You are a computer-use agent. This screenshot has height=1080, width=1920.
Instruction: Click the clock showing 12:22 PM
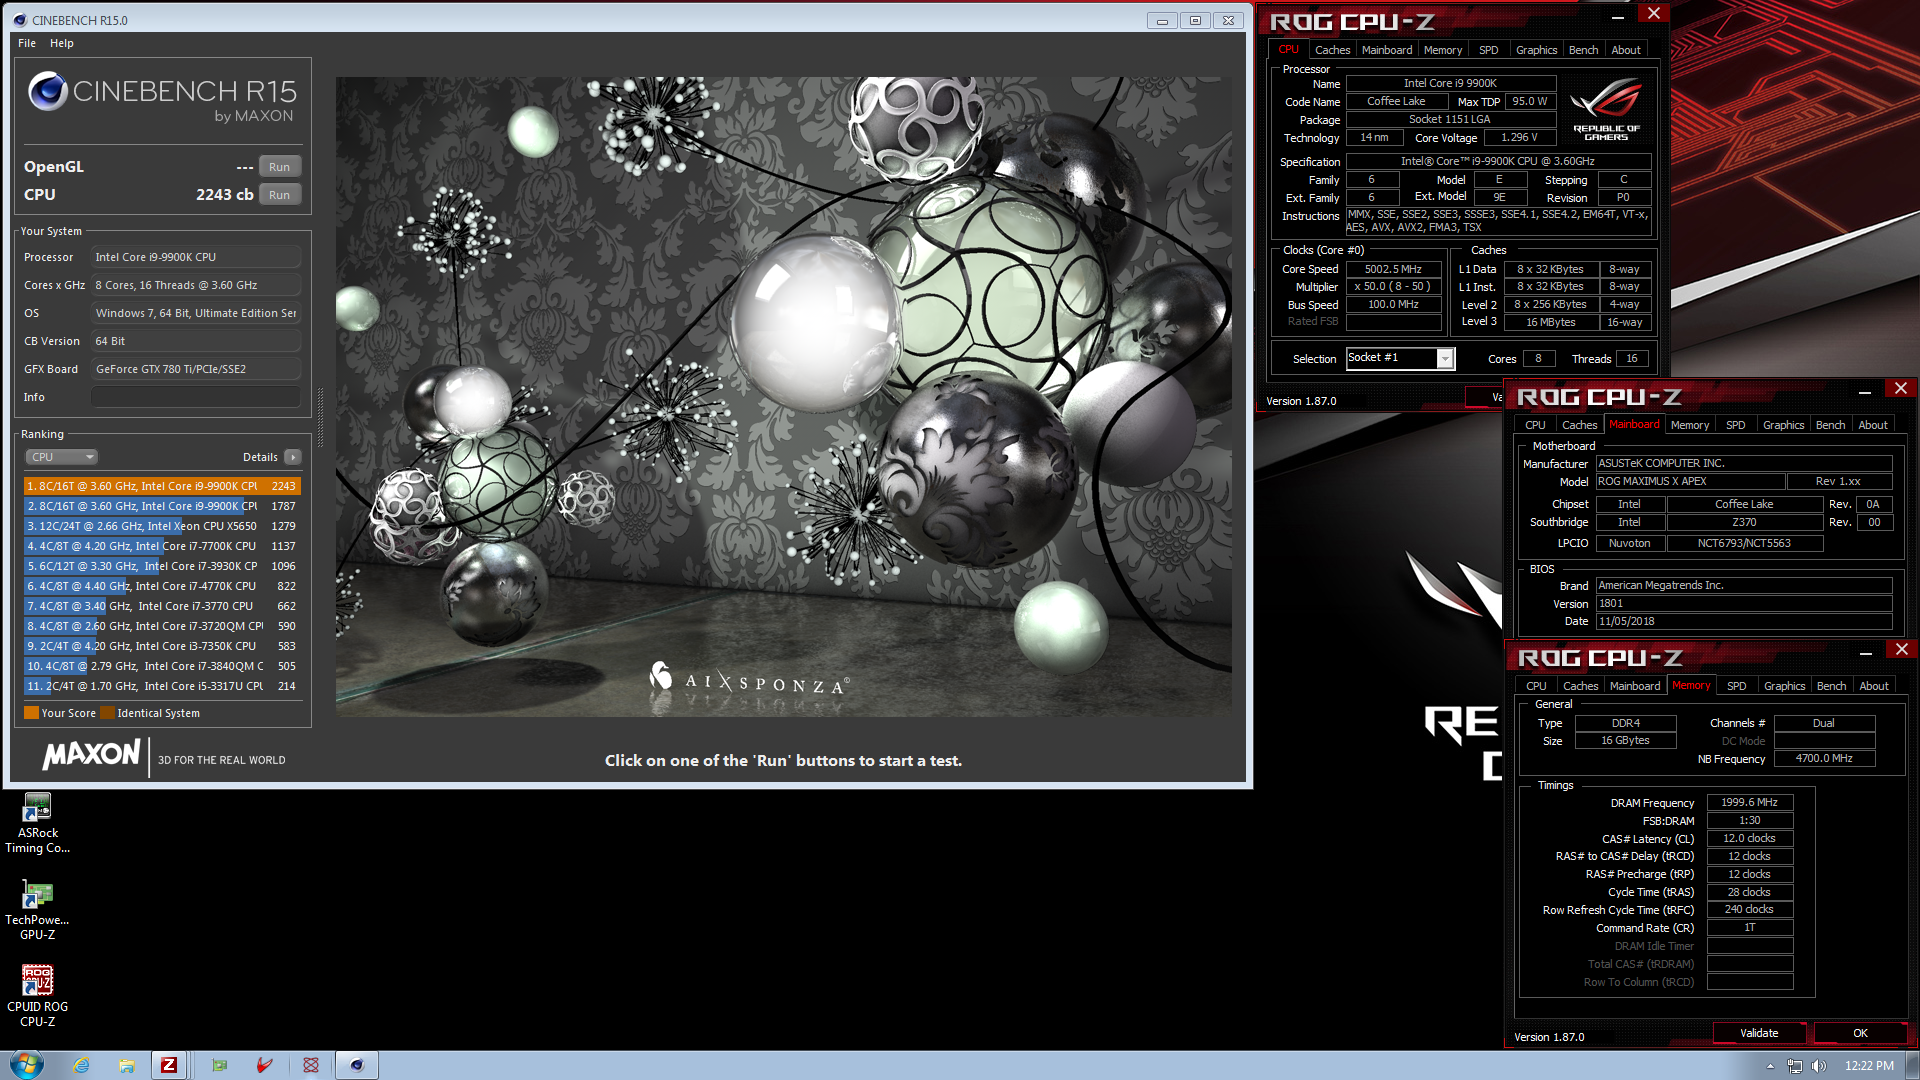(x=1869, y=1066)
